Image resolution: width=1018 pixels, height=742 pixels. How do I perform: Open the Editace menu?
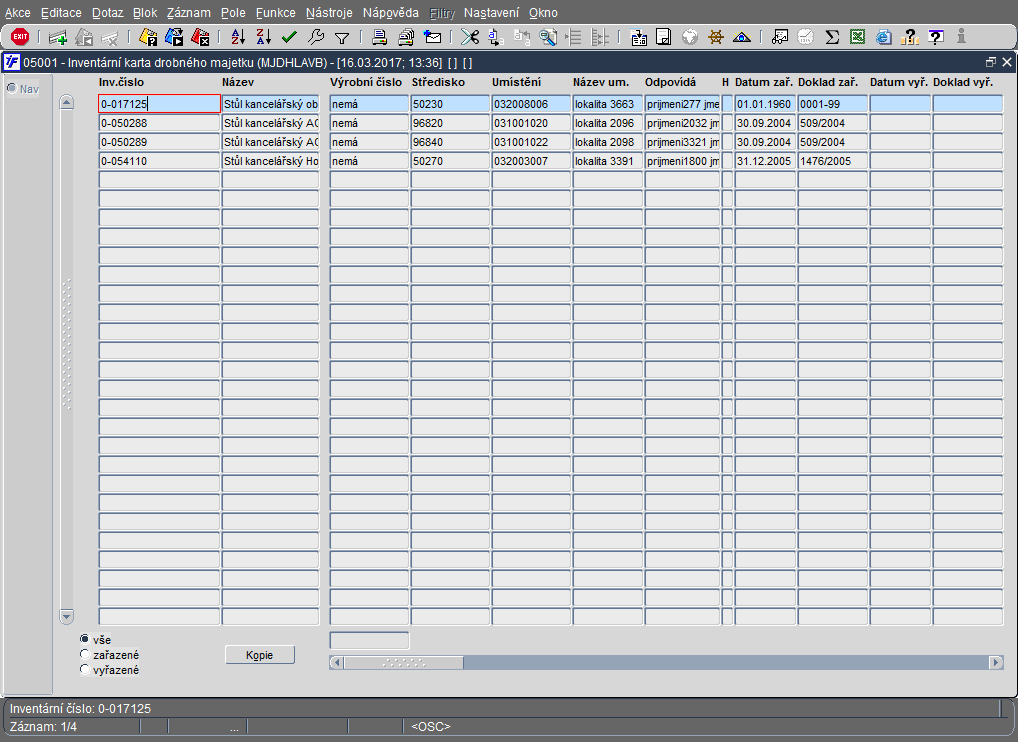(61, 13)
